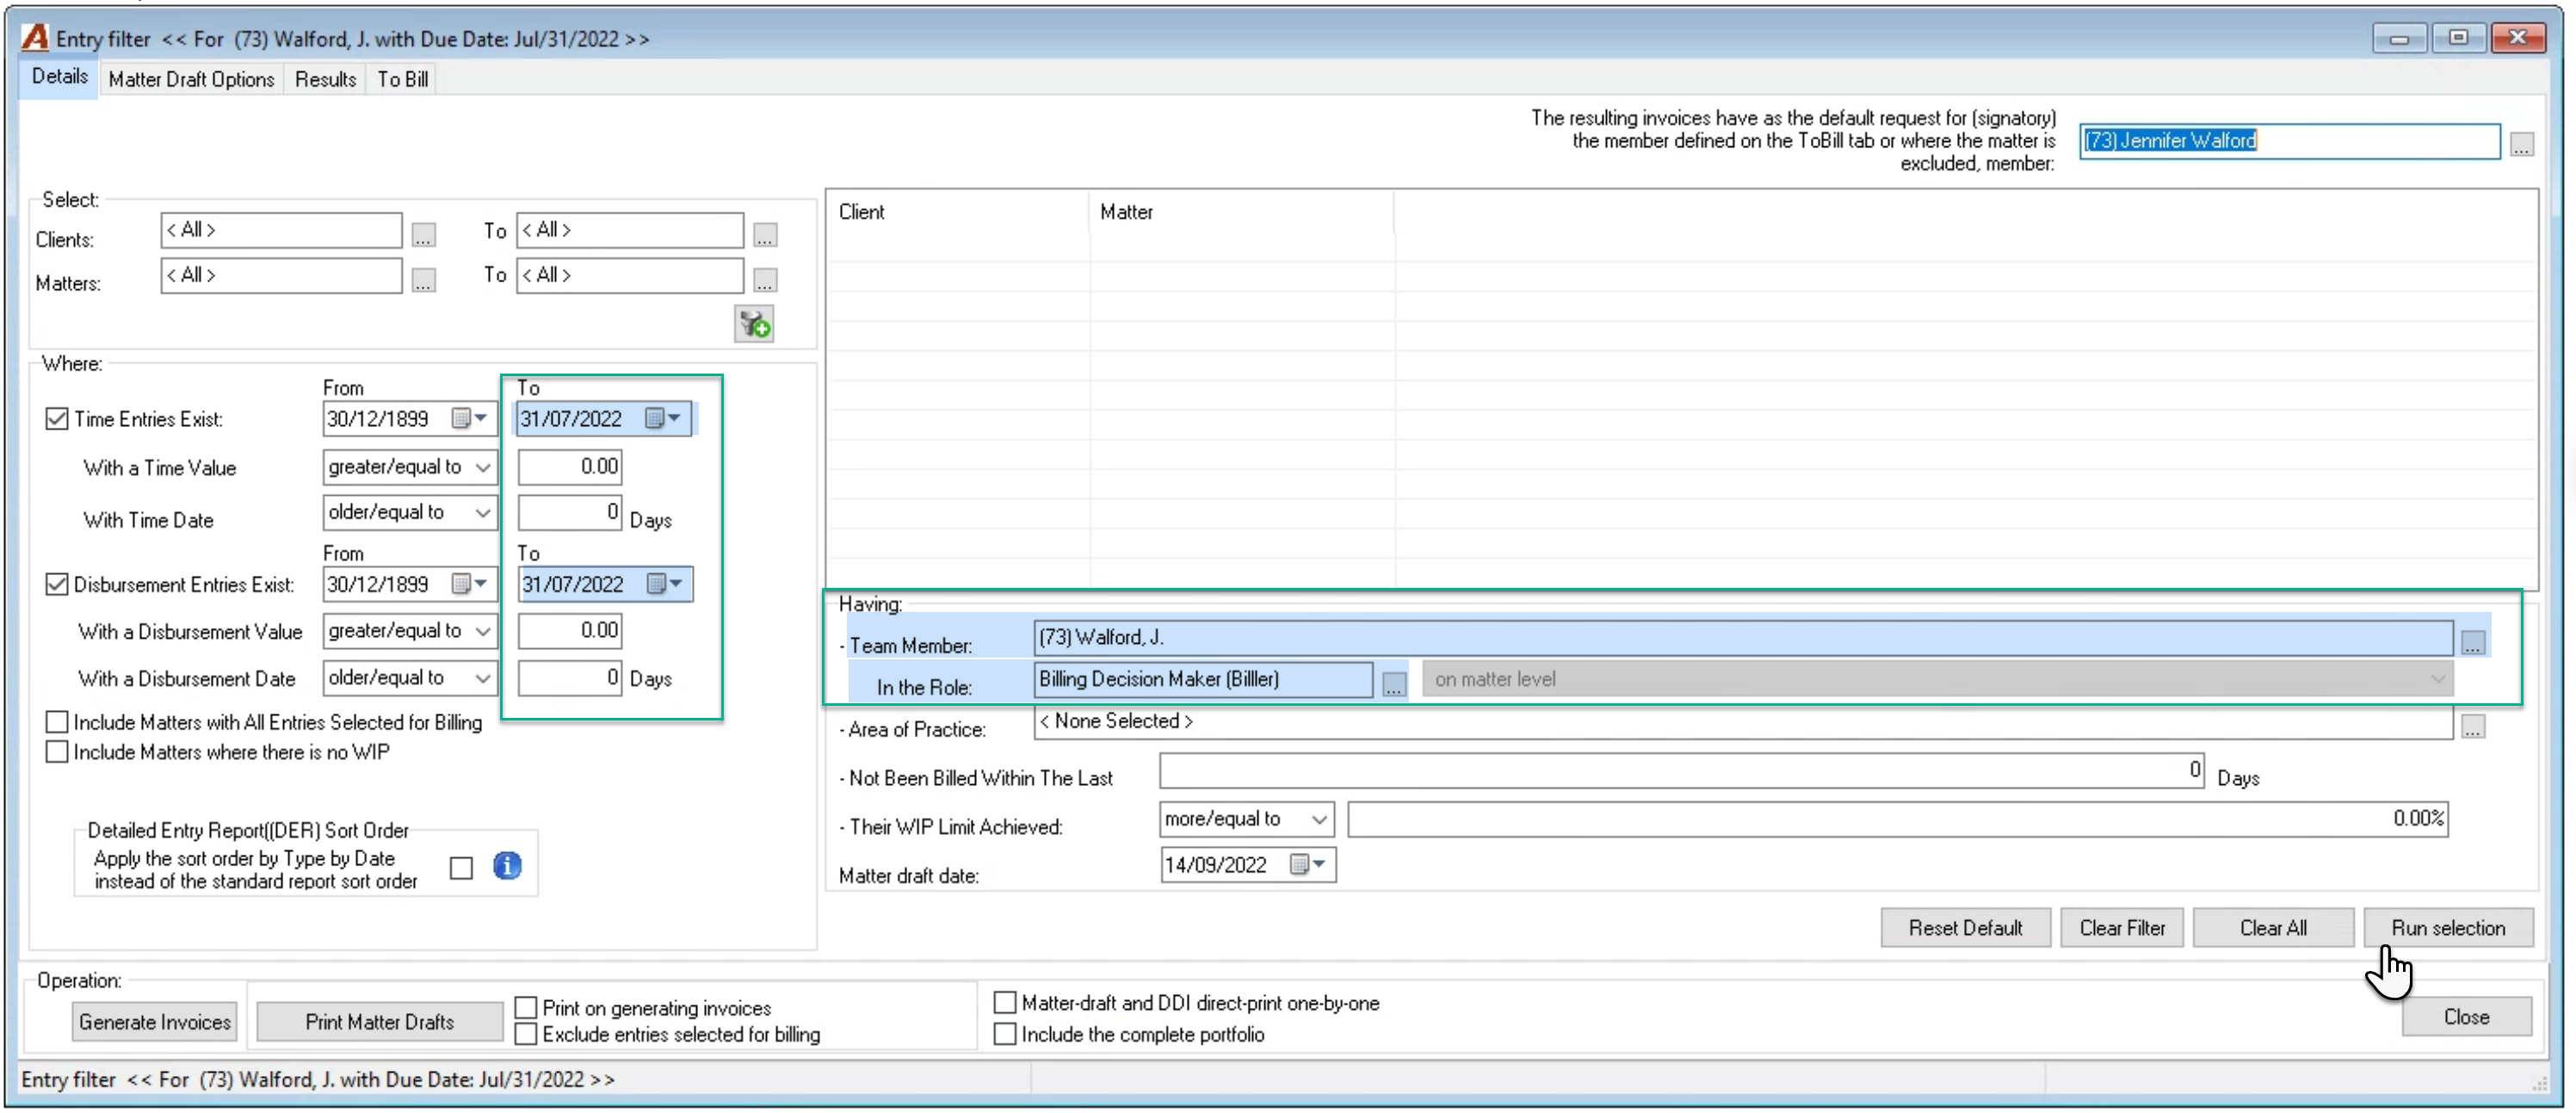Open Time Entries To date calendar
The height and width of the screenshot is (1113, 2576).
[663, 419]
